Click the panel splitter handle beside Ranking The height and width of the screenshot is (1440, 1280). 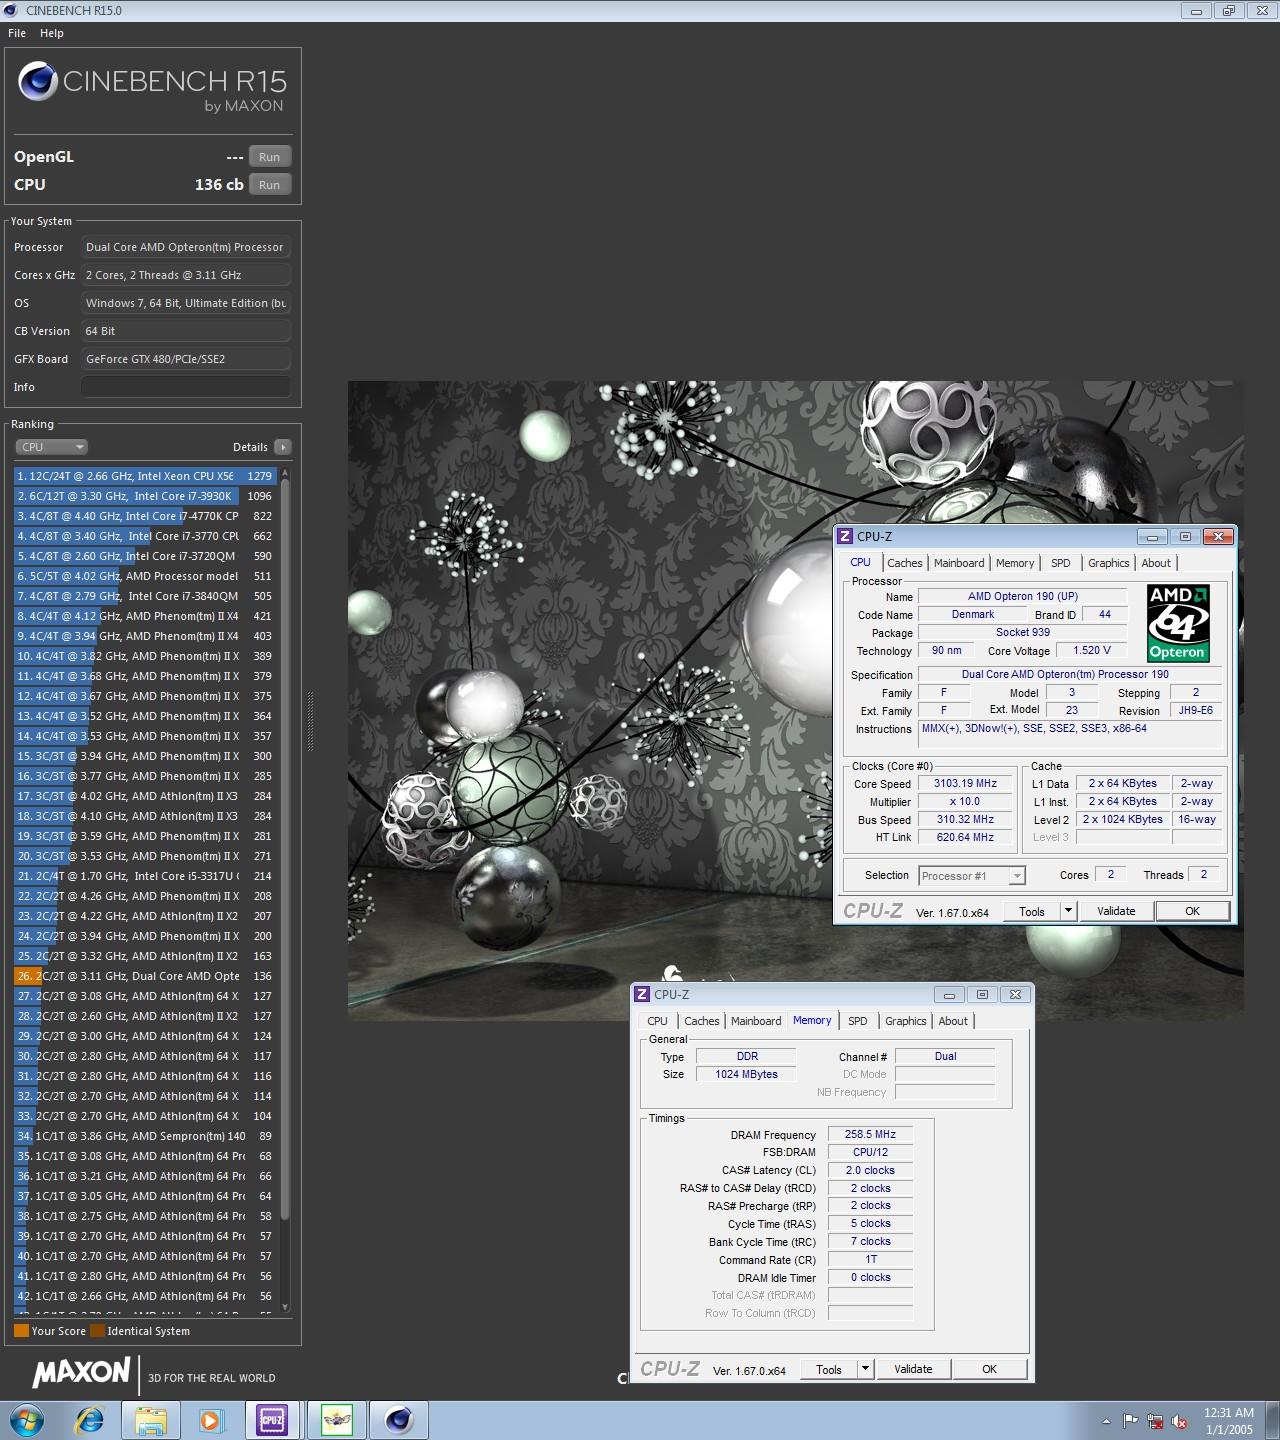click(310, 720)
